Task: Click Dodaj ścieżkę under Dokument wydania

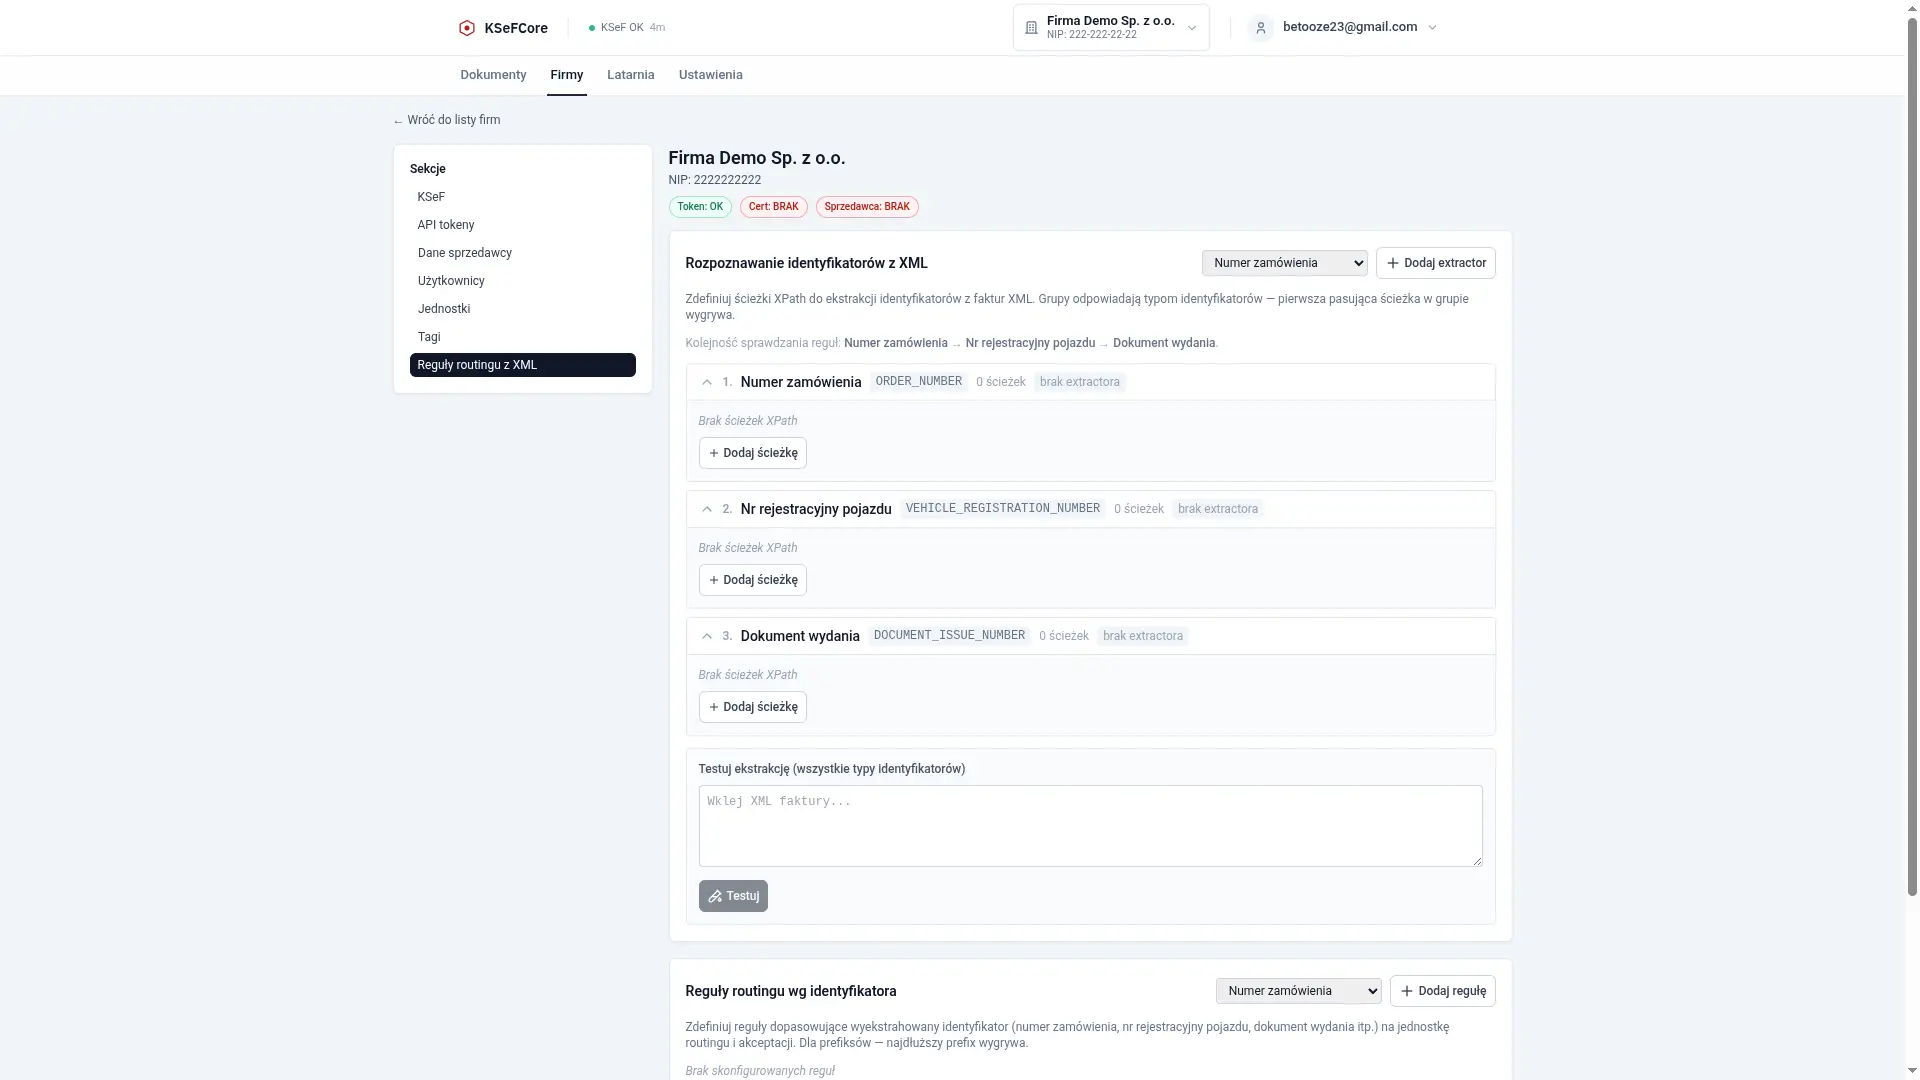Action: [752, 707]
